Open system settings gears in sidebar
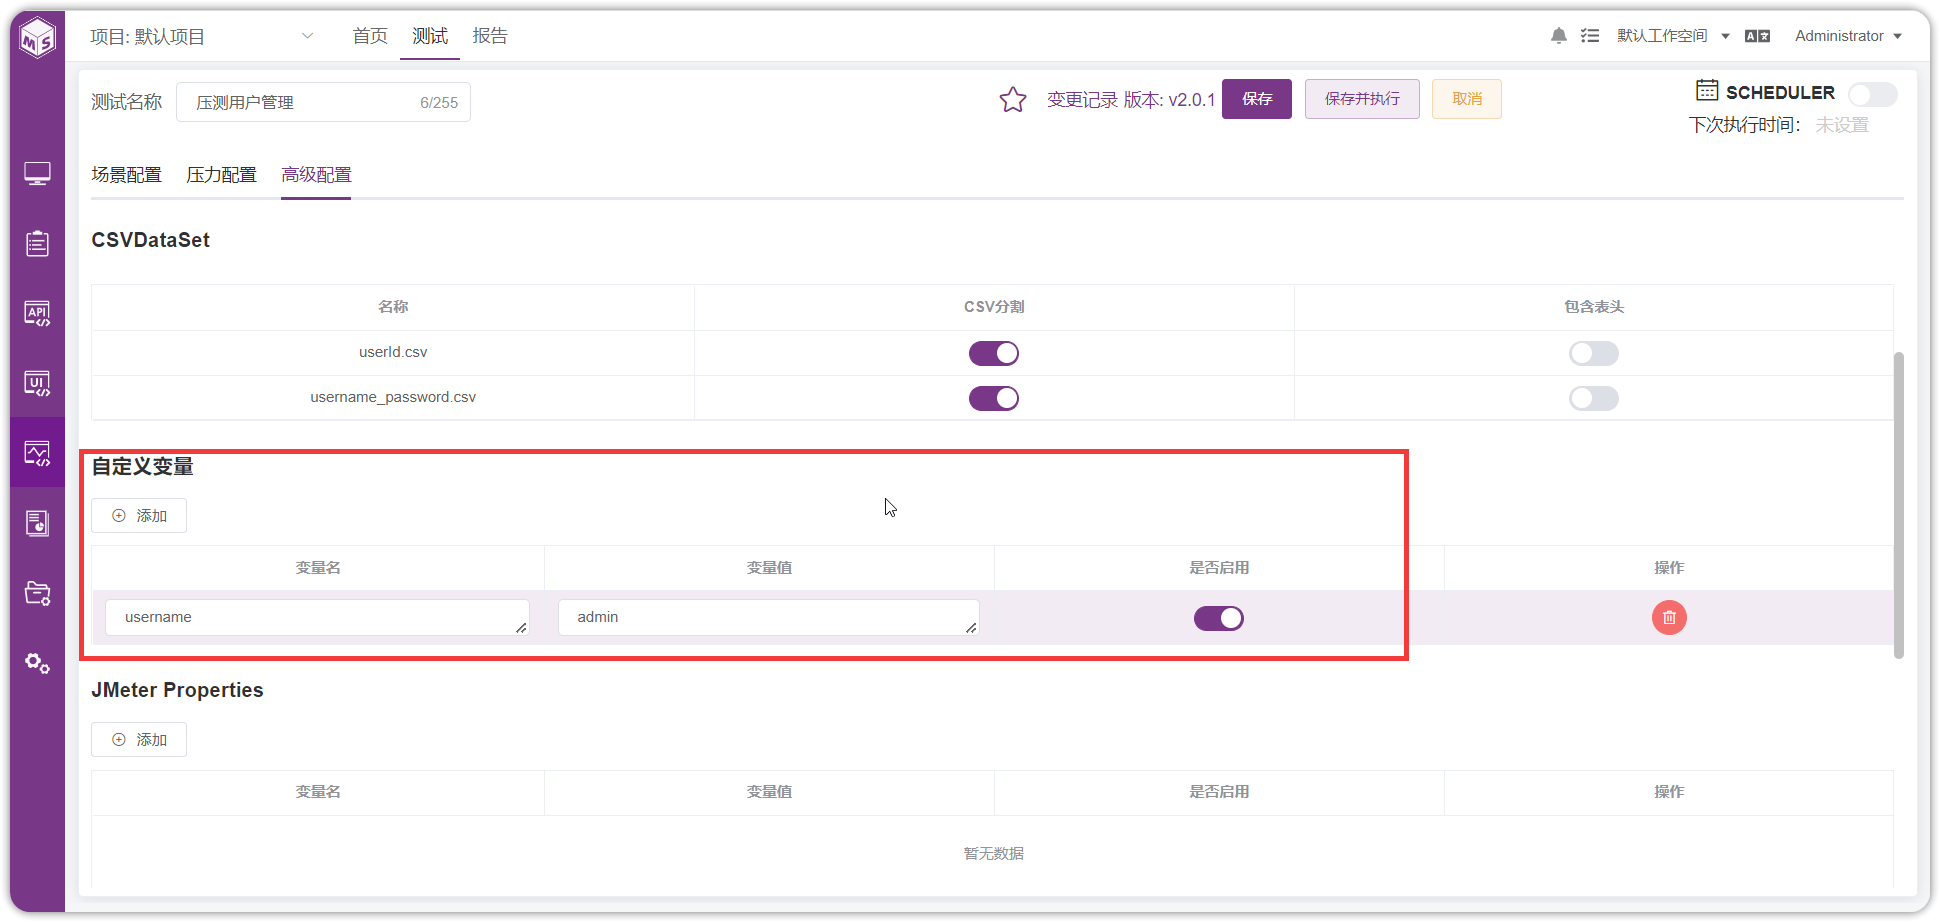The width and height of the screenshot is (1940, 922). coord(37,664)
